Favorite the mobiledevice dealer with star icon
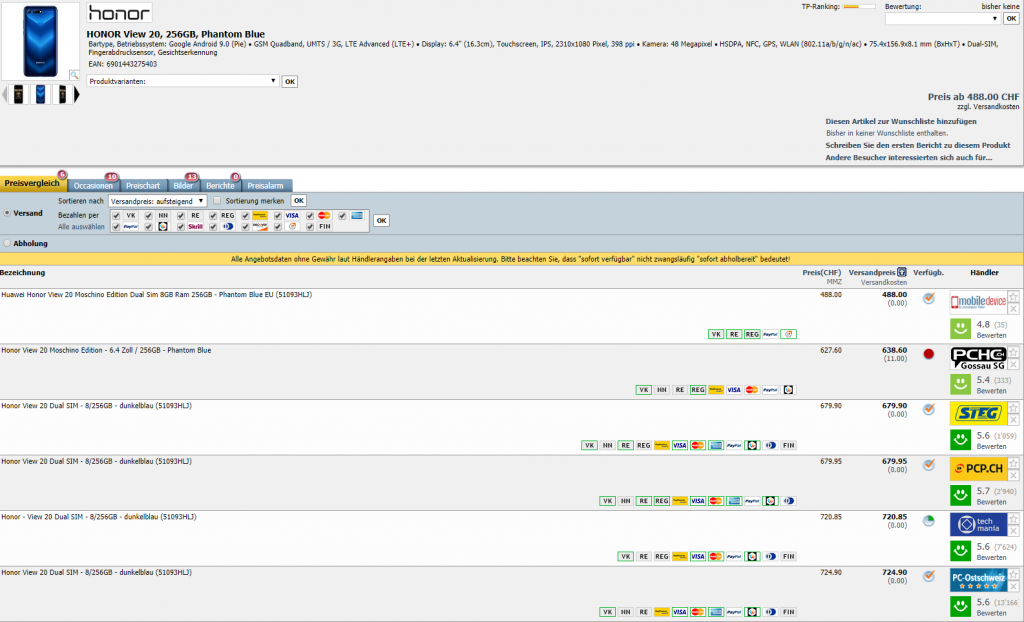The height and width of the screenshot is (622, 1024). coord(1014,296)
